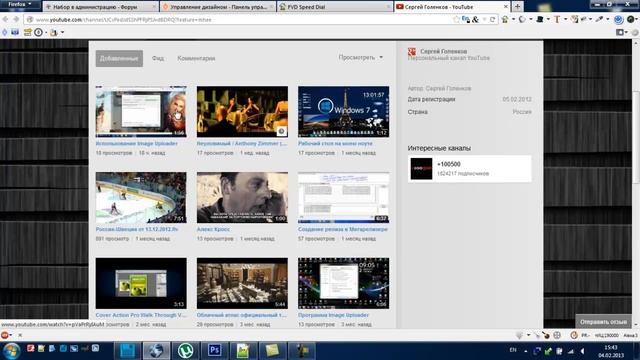Click the blue globe icon in the navigation toolbar

tap(618, 20)
